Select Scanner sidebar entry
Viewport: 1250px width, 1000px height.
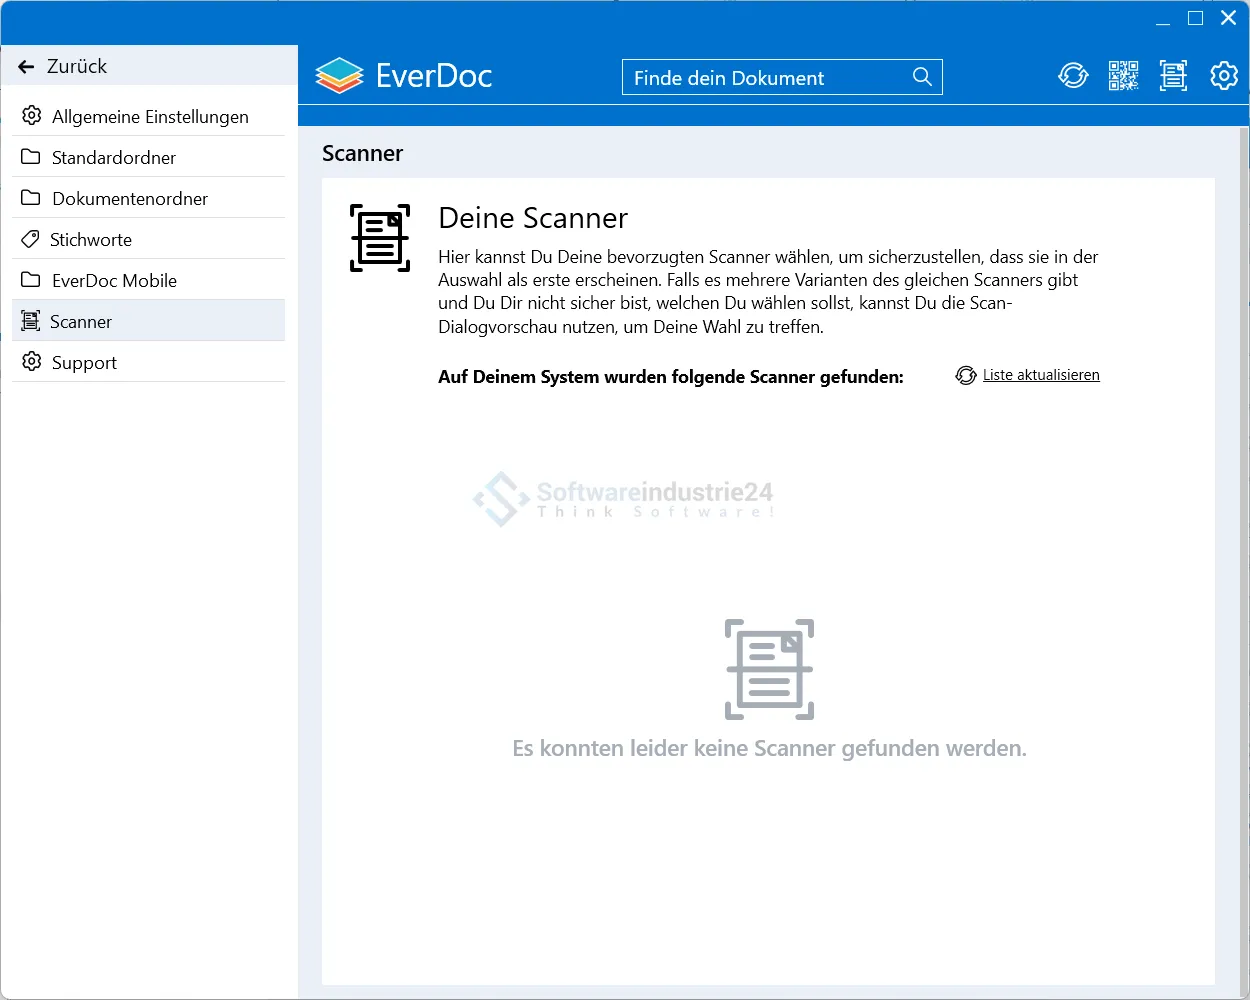click(x=81, y=322)
